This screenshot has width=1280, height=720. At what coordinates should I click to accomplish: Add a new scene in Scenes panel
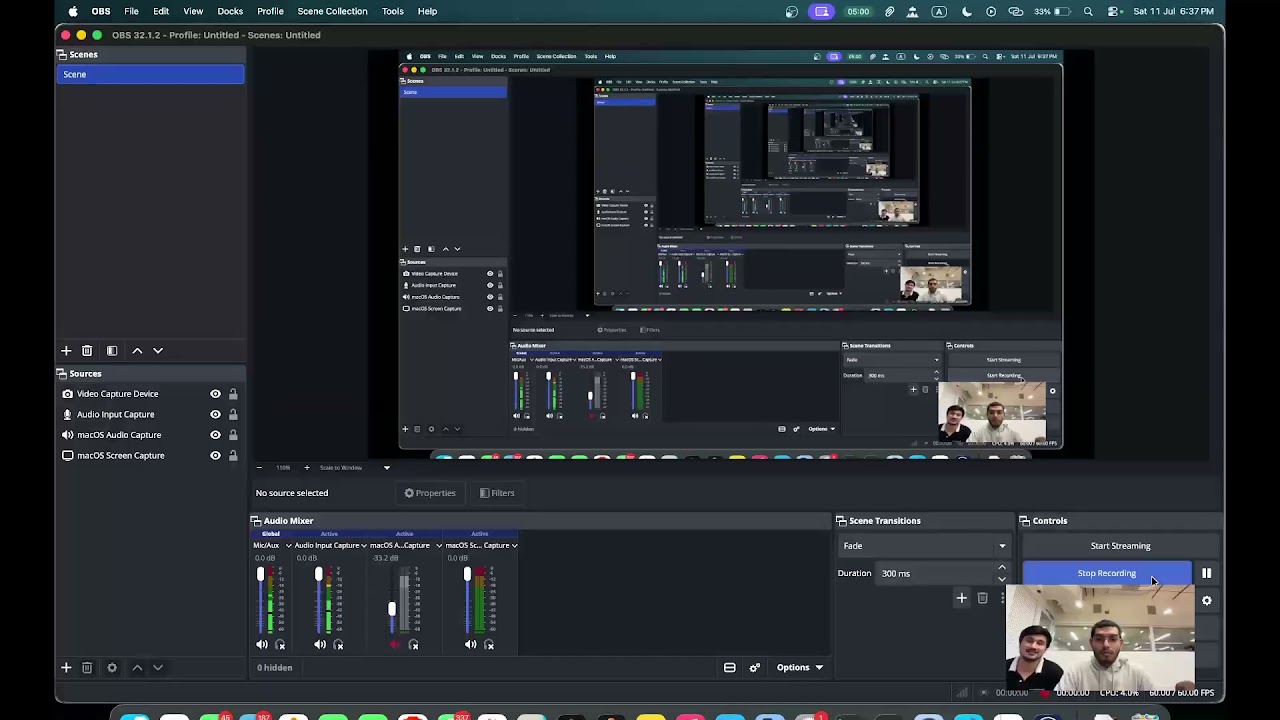coord(66,351)
